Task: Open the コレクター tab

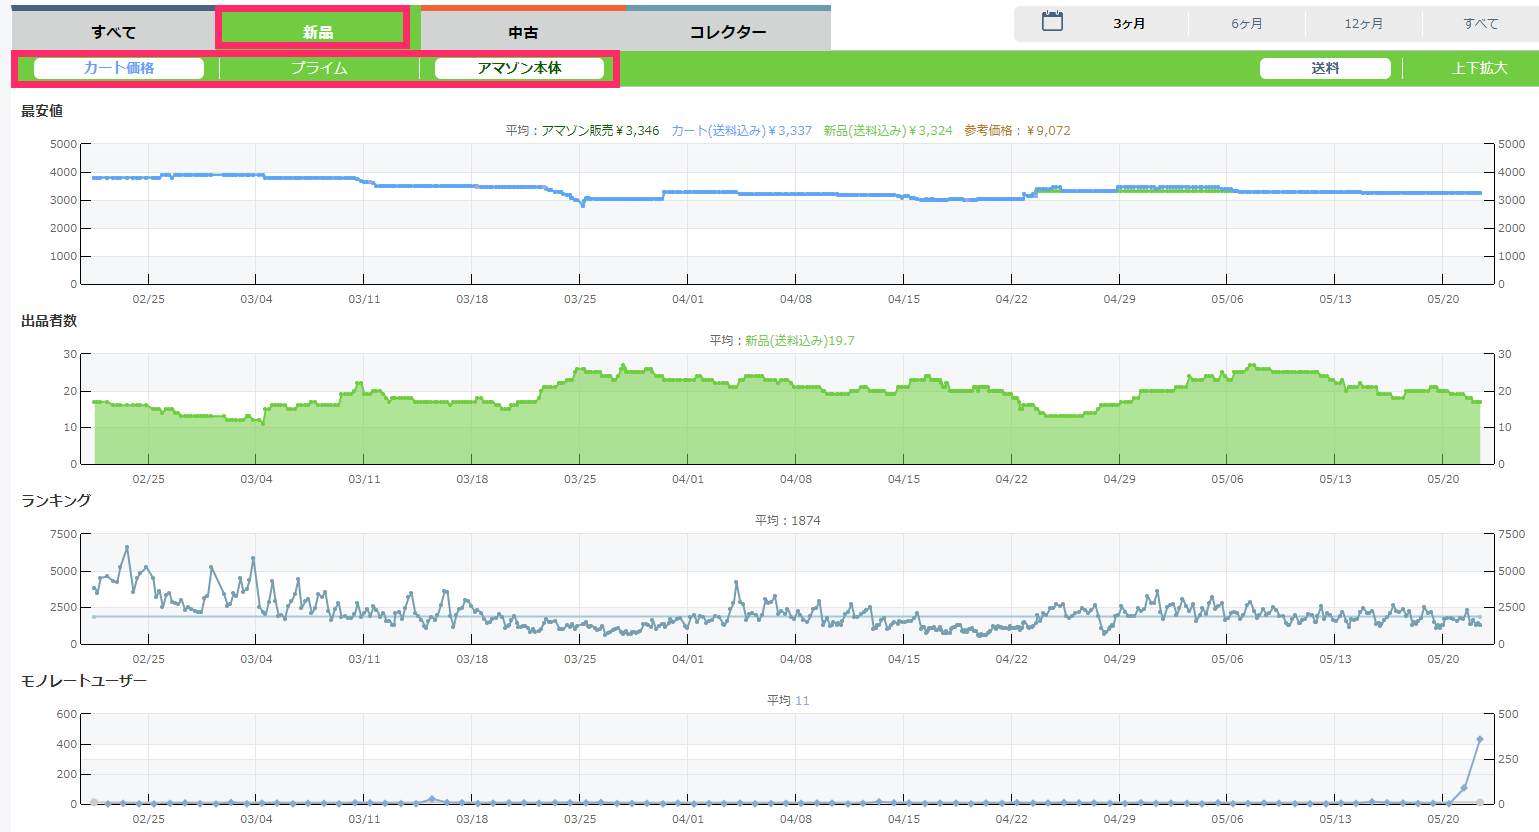Action: tap(728, 32)
